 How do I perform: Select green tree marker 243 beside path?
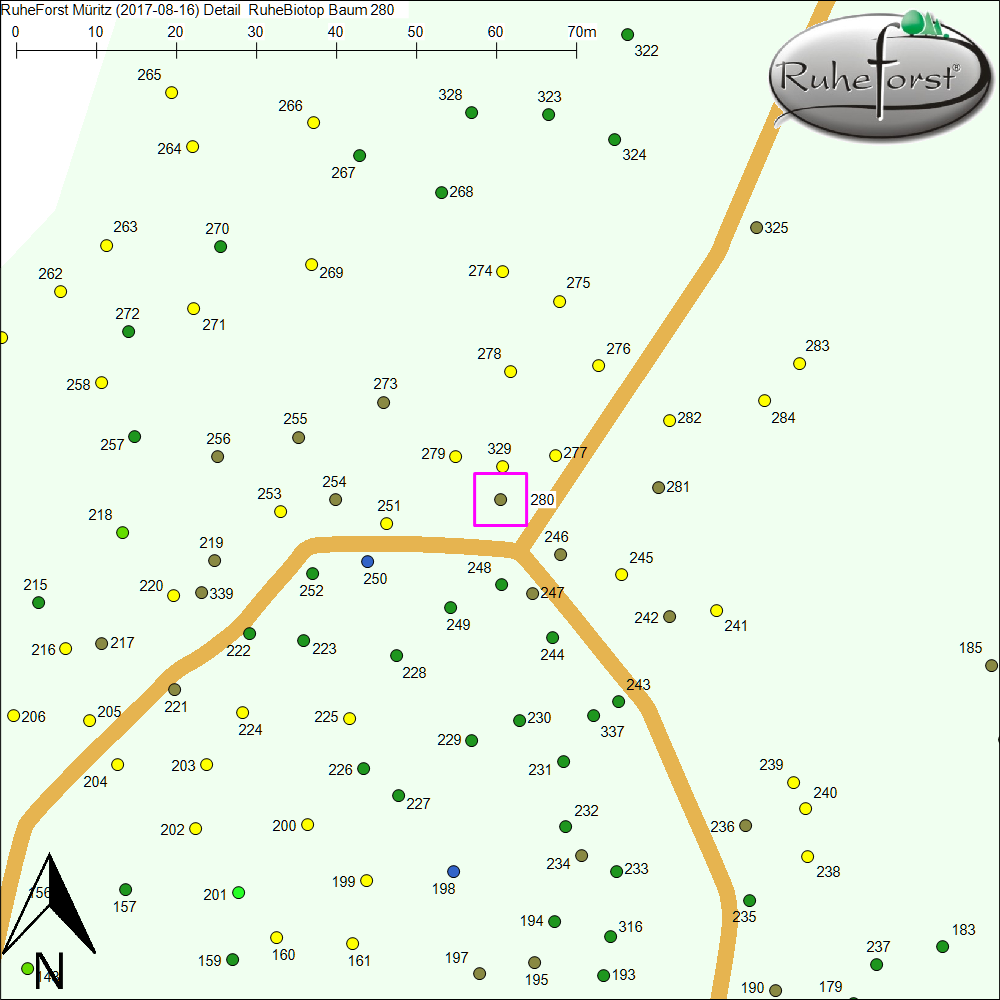pos(618,701)
